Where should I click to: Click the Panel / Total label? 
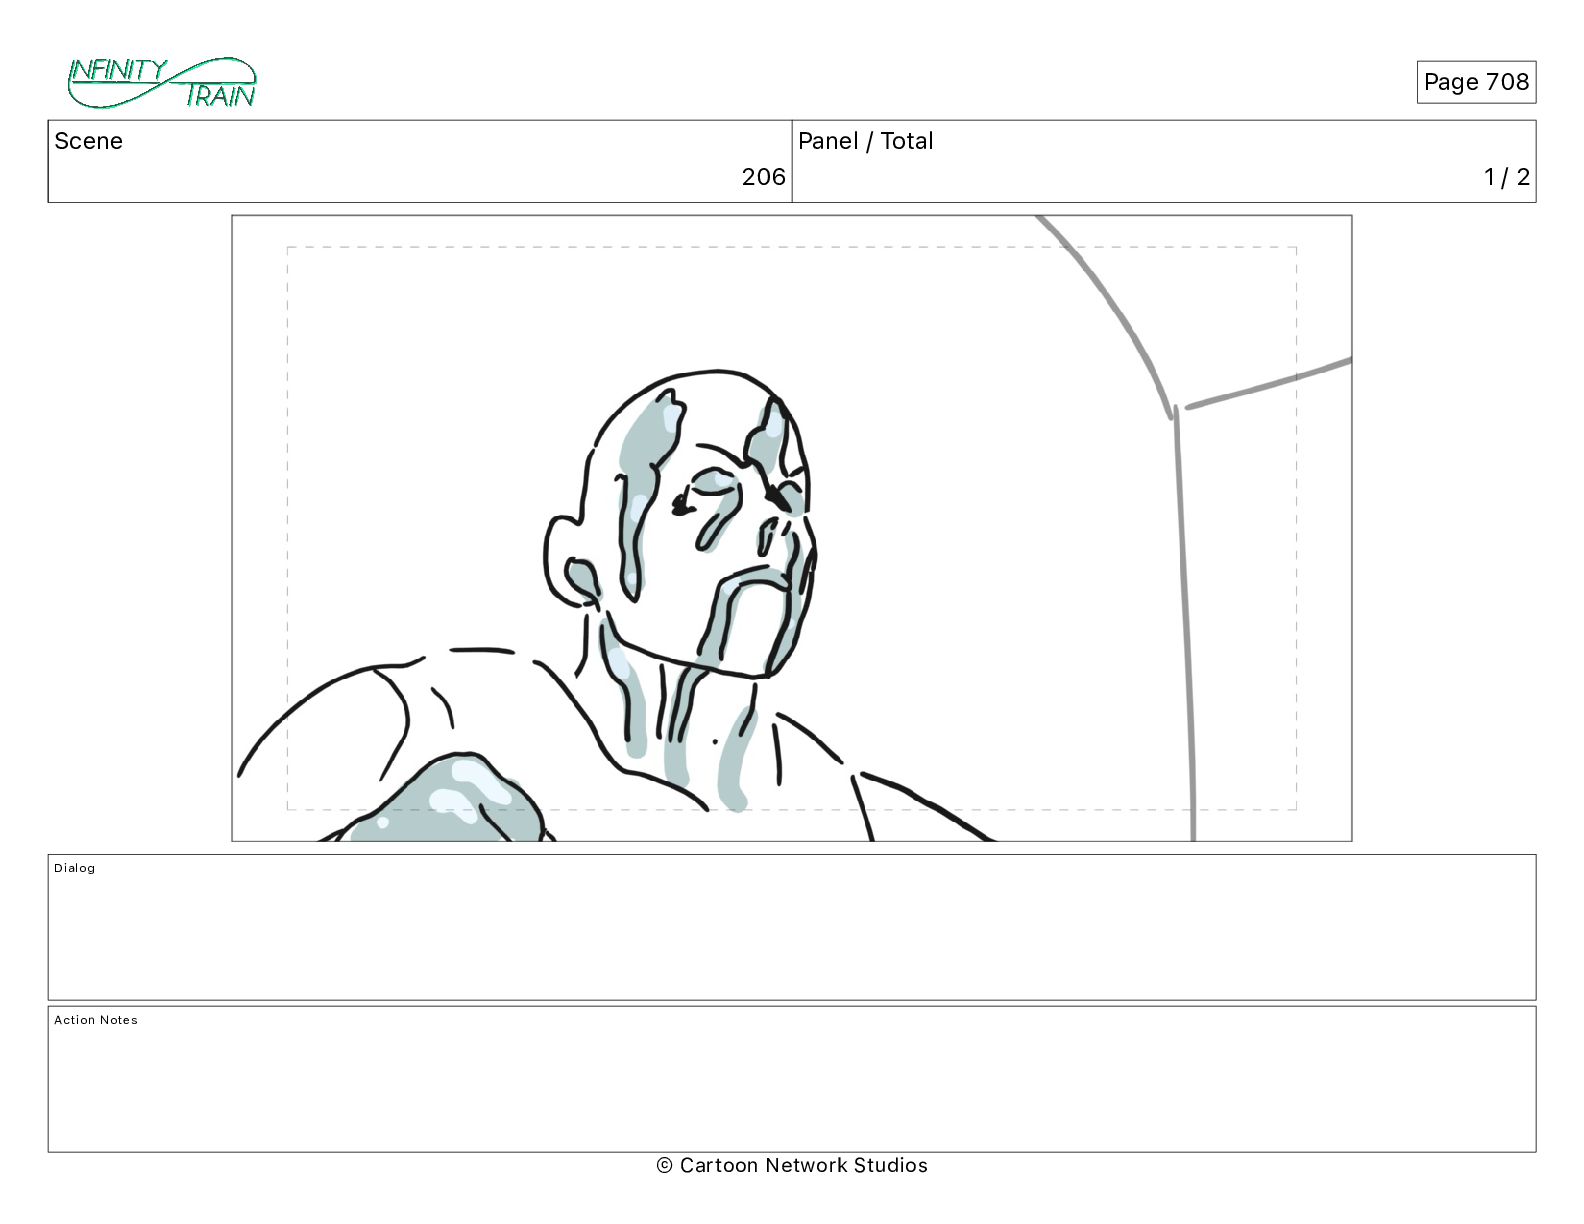[x=866, y=141]
